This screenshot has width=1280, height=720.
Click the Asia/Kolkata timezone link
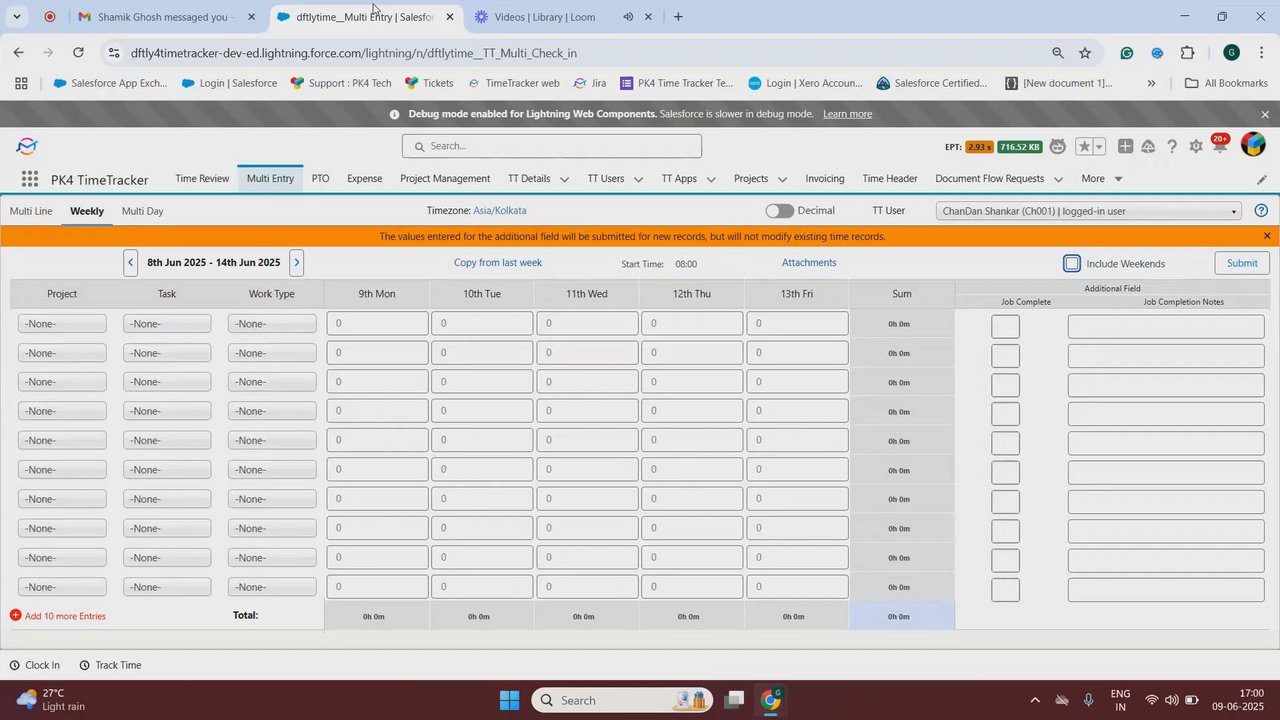coord(500,211)
